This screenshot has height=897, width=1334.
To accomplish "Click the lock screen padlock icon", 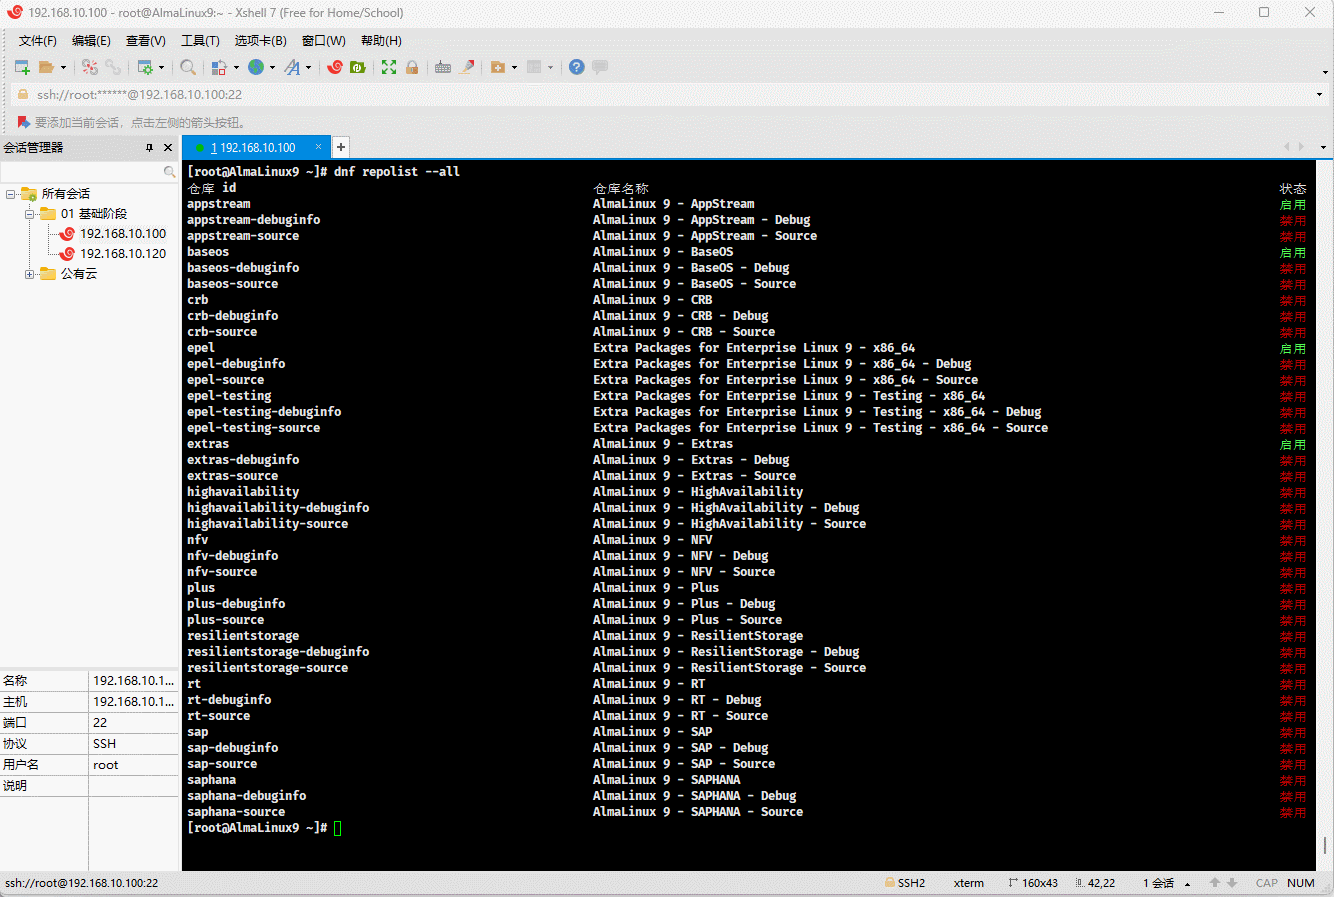I will [412, 67].
